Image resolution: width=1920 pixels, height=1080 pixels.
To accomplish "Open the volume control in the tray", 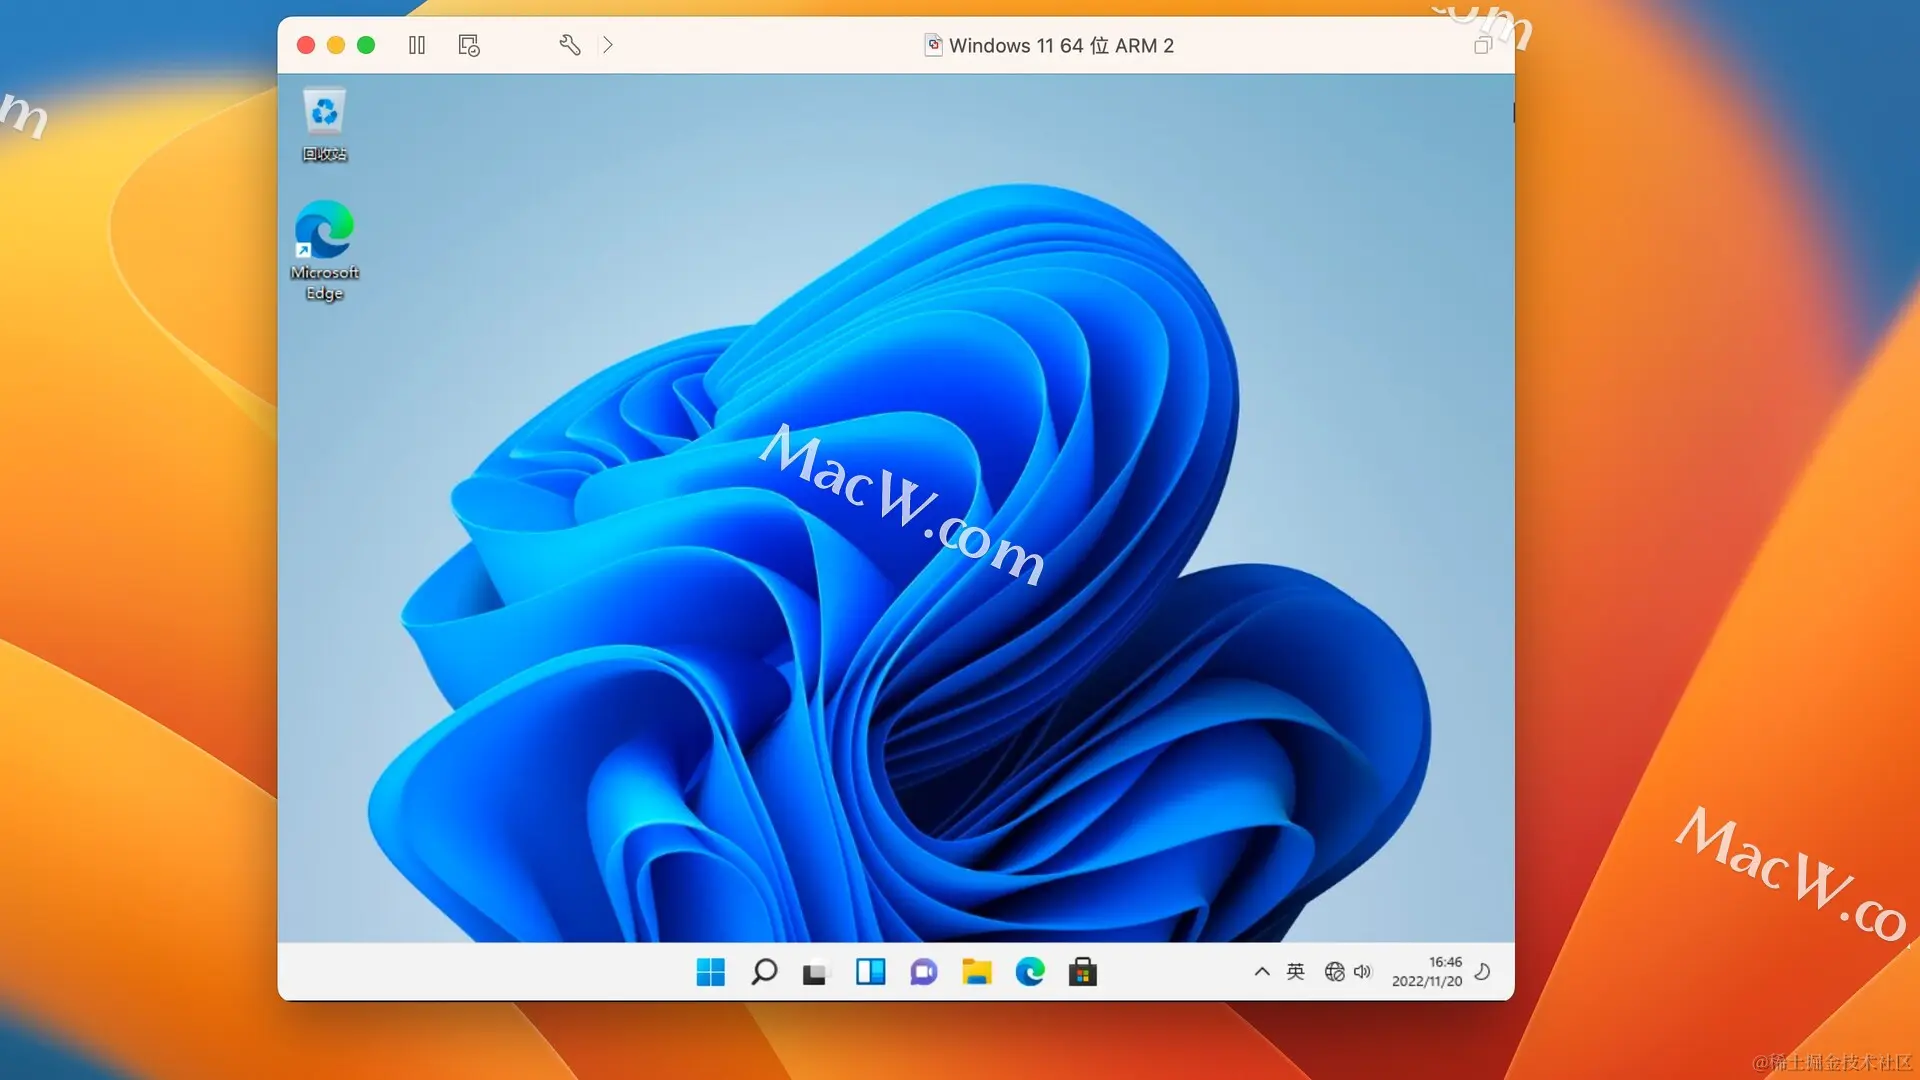I will (x=1363, y=972).
